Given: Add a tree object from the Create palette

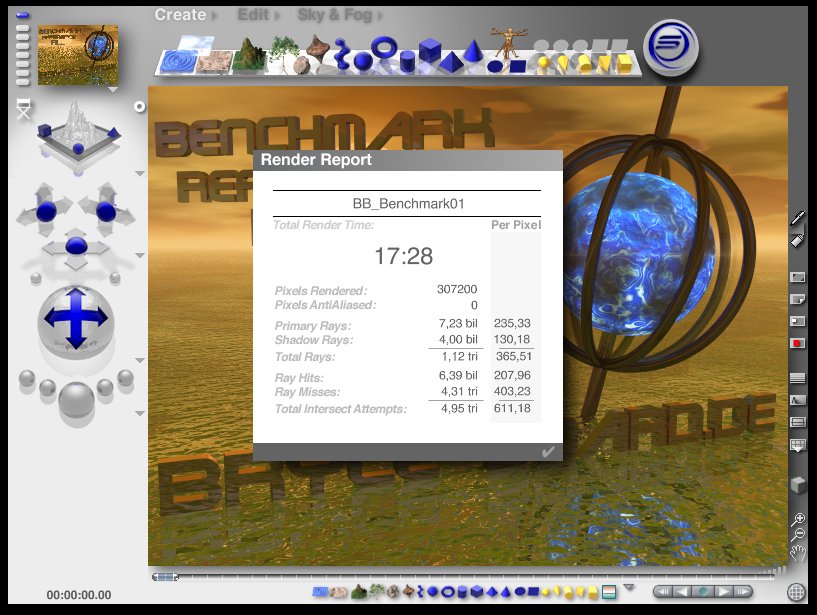Looking at the screenshot, I should point(284,51).
